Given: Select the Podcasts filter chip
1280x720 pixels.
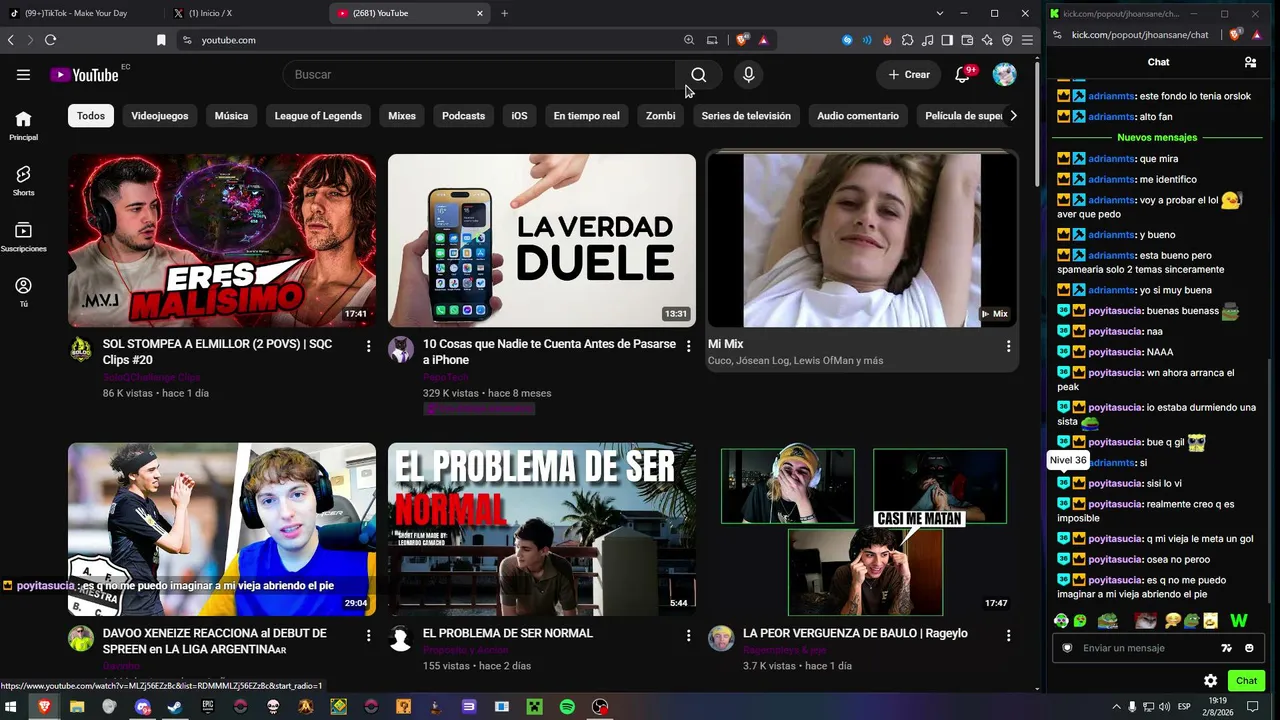Looking at the screenshot, I should (x=463, y=116).
